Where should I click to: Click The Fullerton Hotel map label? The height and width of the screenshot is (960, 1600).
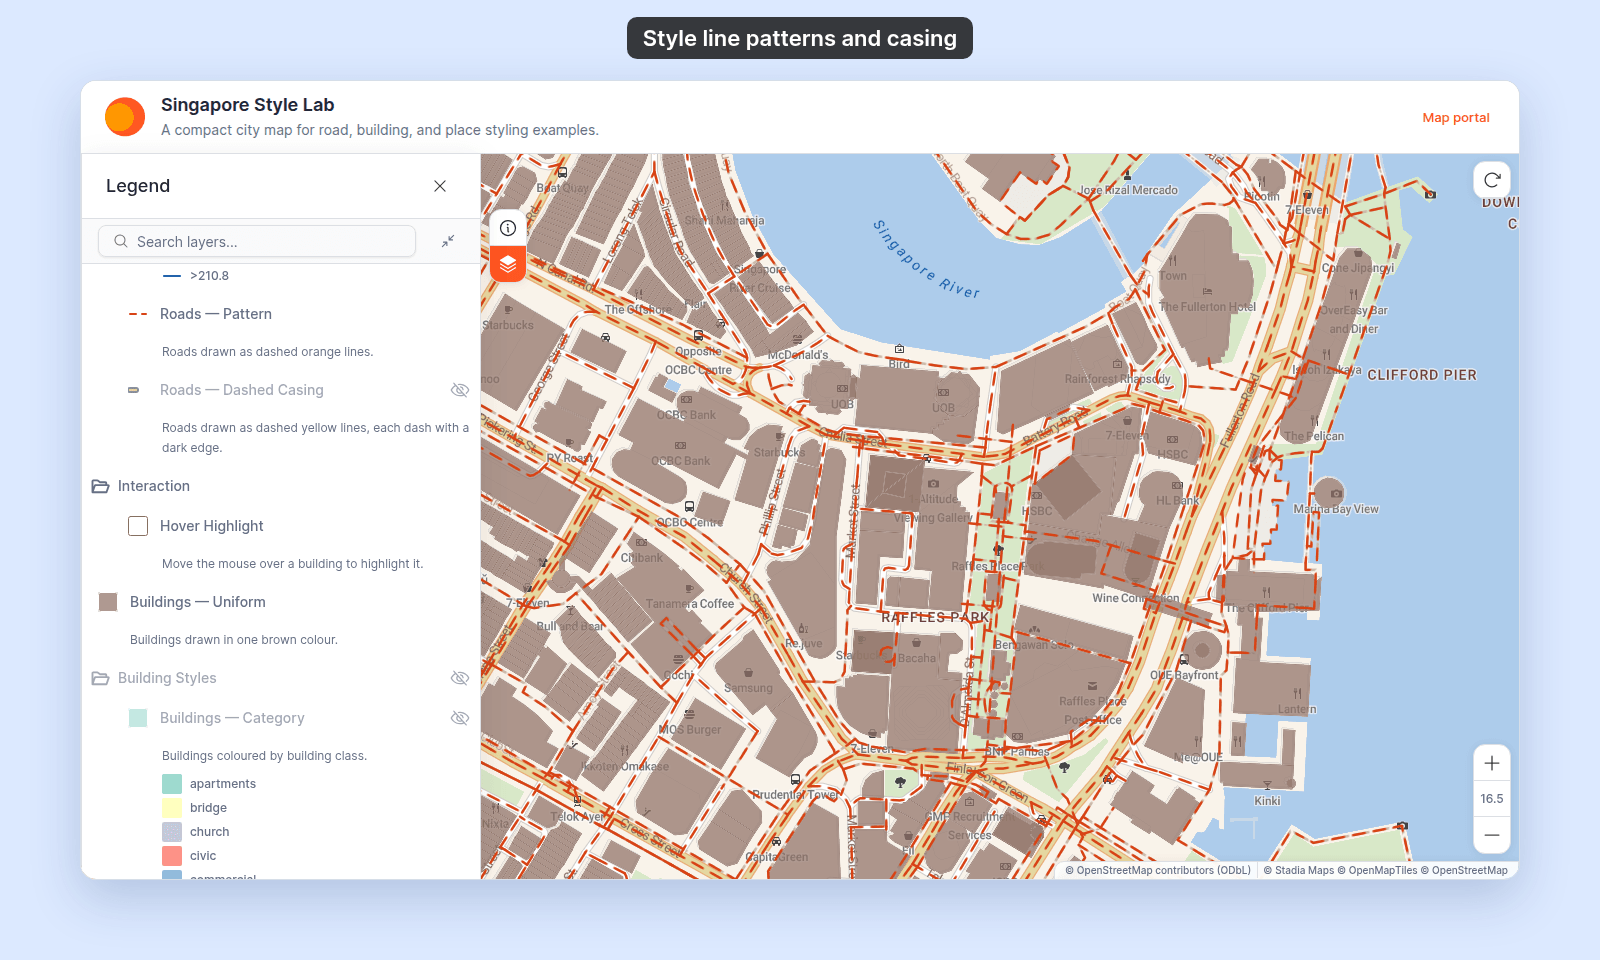tap(1208, 307)
